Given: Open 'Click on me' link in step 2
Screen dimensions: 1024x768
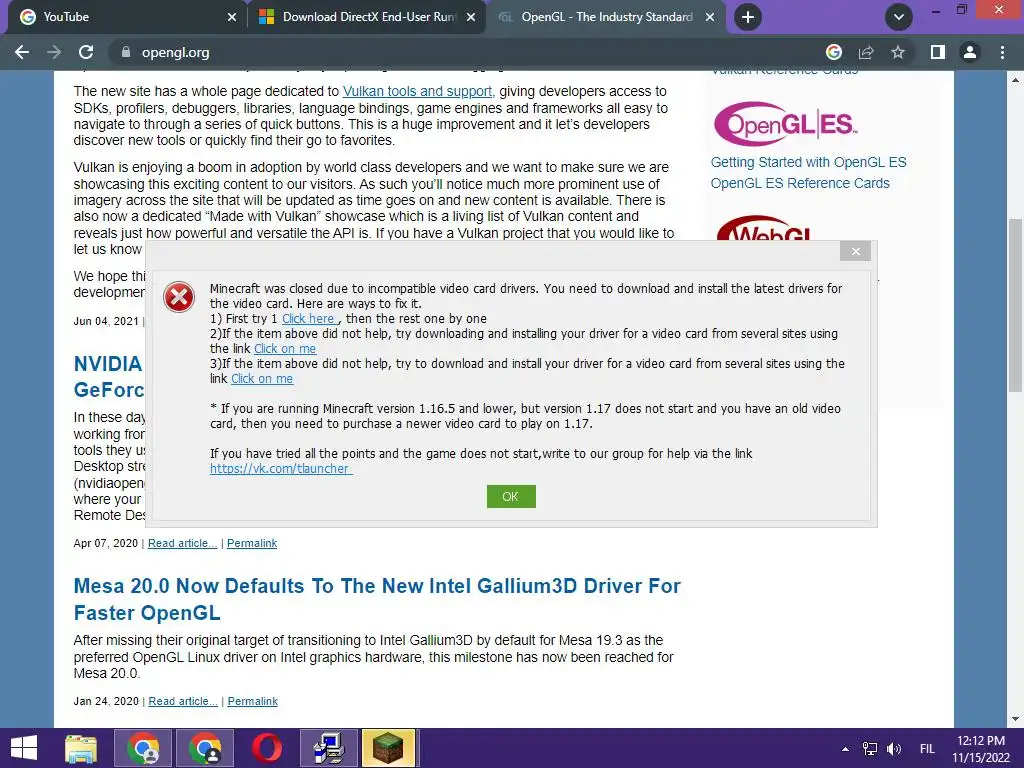Looking at the screenshot, I should pyautogui.click(x=285, y=349).
